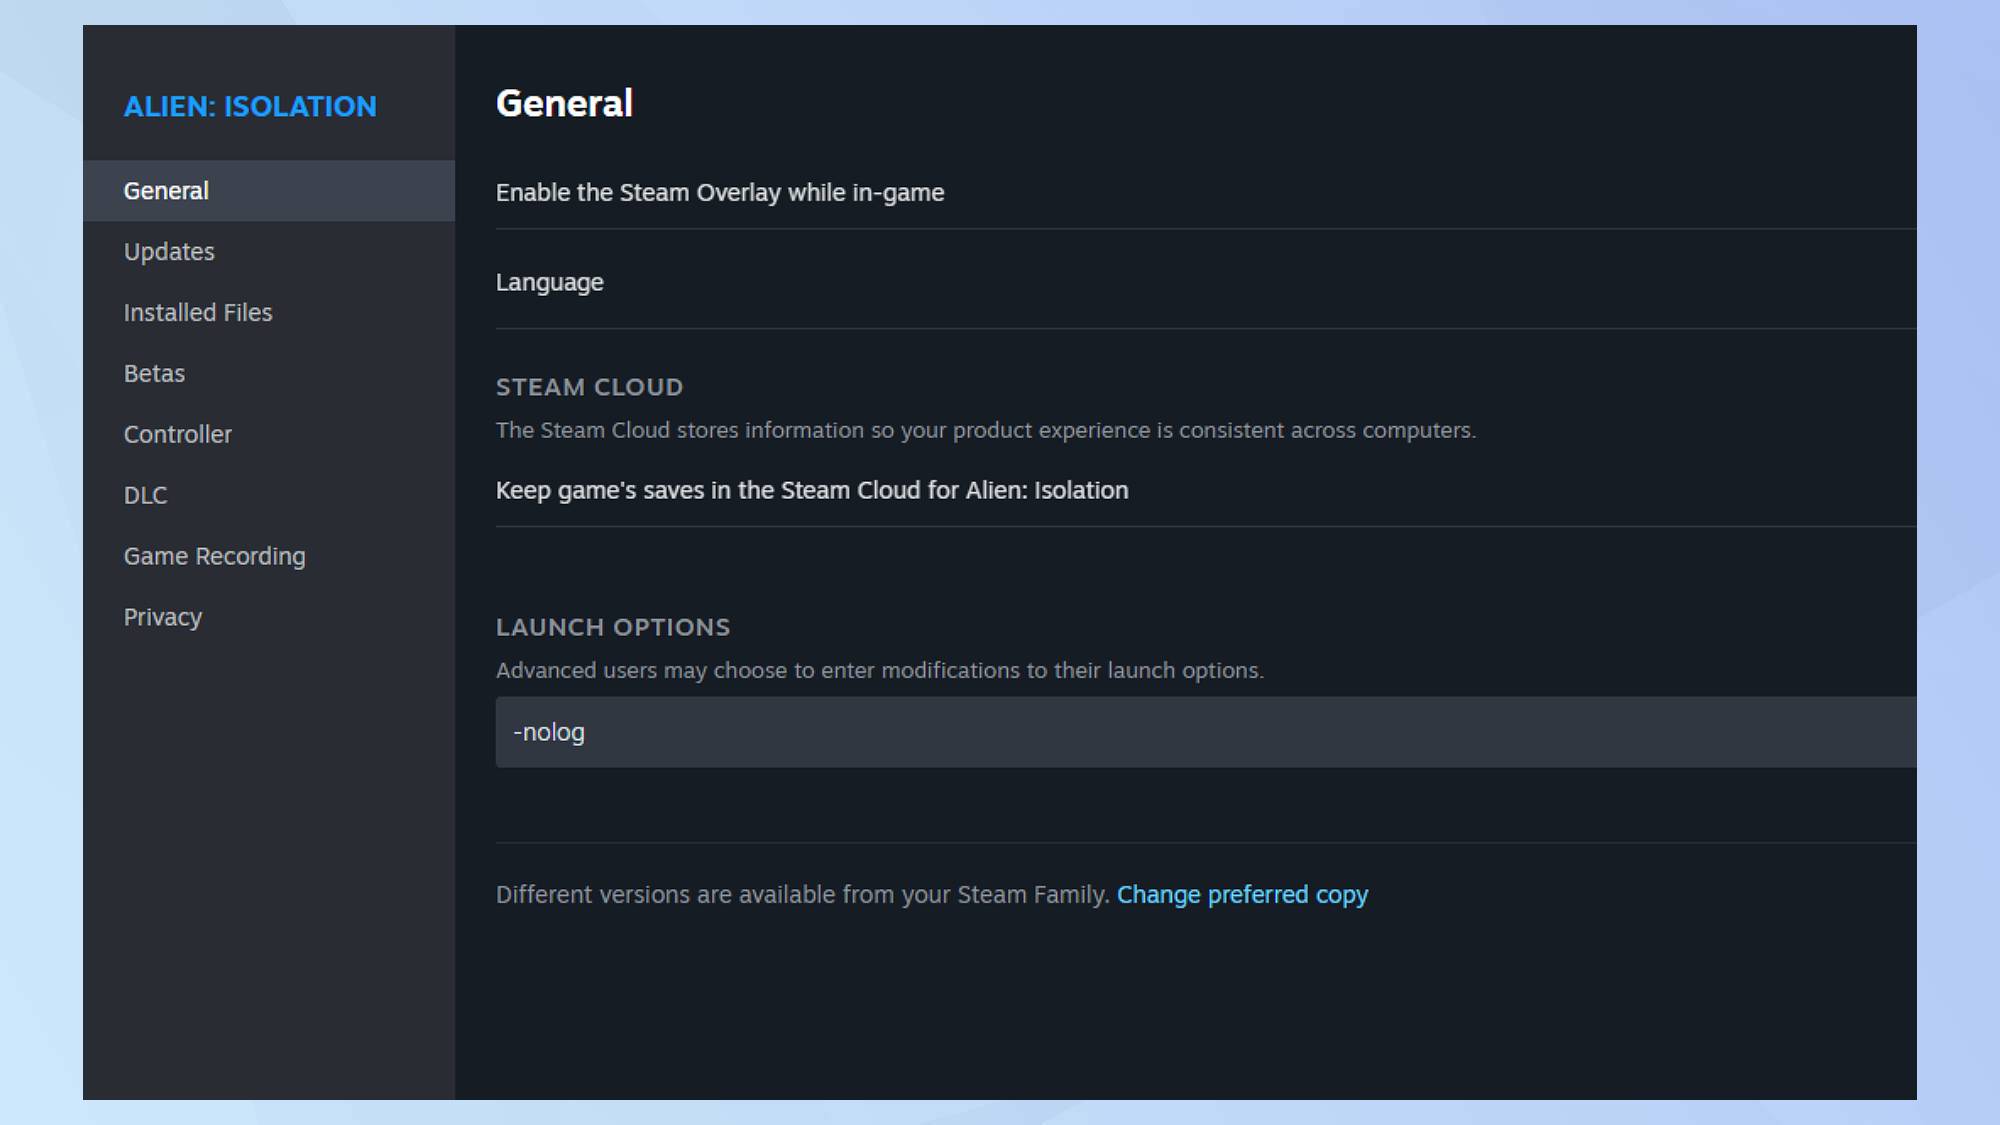2000x1125 pixels.
Task: Select the DLC sidebar entry
Action: click(x=145, y=496)
